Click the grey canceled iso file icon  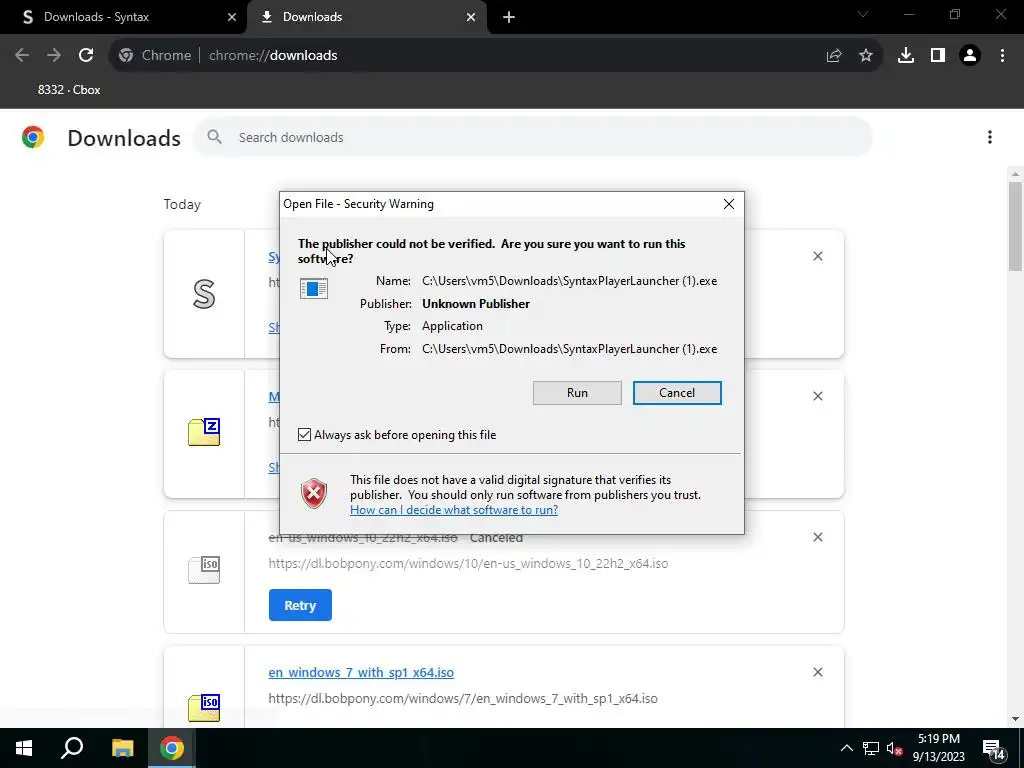(204, 569)
